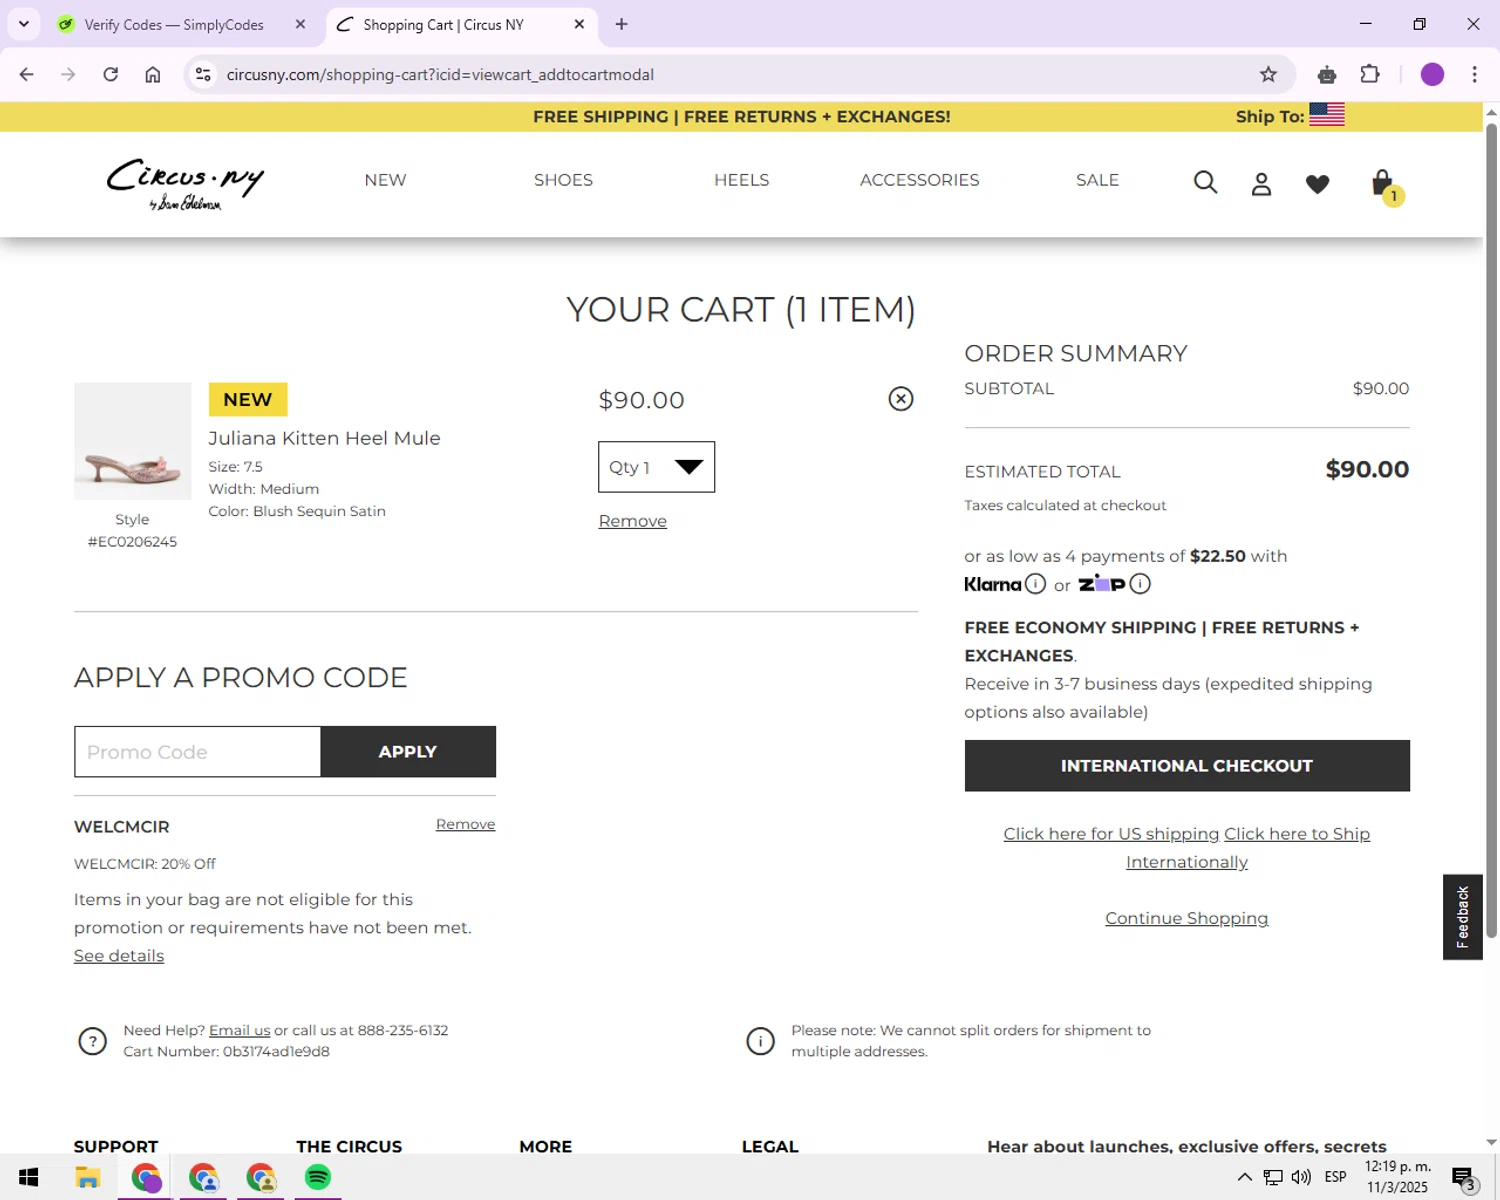
Task: View site information icon in address bar
Action: [203, 74]
